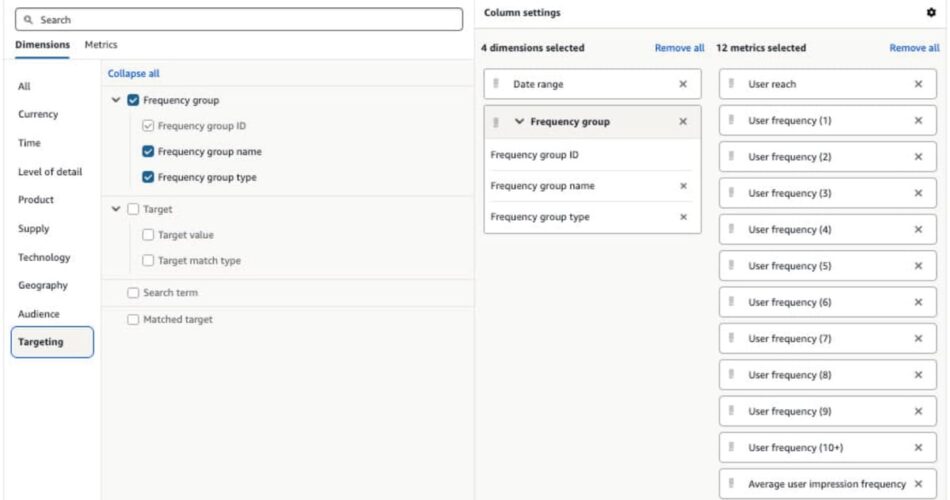Remove all selected metrics
The width and height of the screenshot is (950, 500).
pyautogui.click(x=914, y=48)
